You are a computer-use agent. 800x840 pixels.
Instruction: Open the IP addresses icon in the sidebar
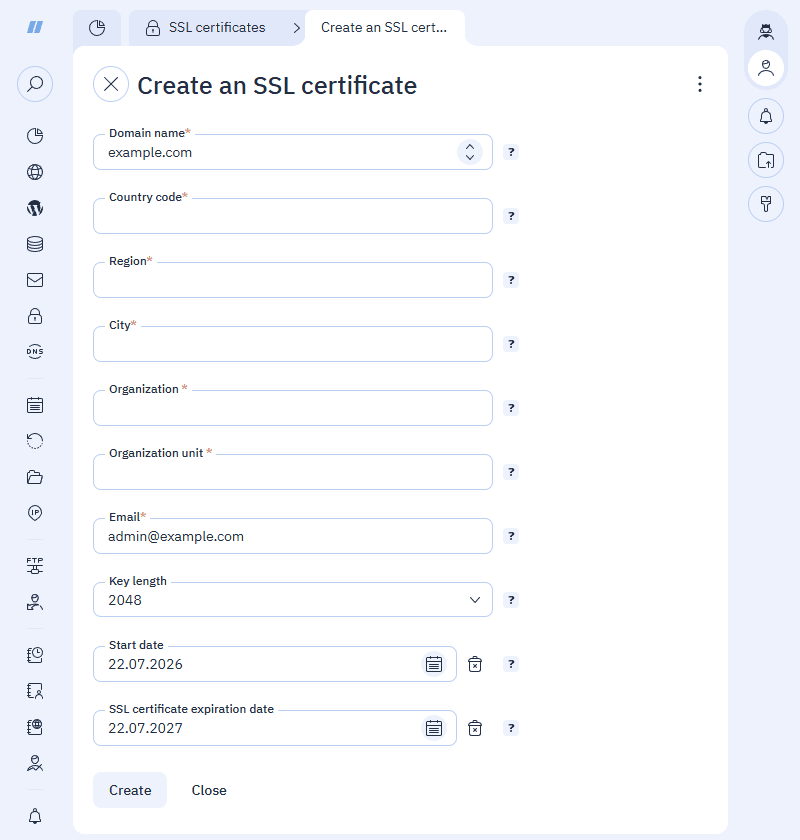[x=35, y=513]
